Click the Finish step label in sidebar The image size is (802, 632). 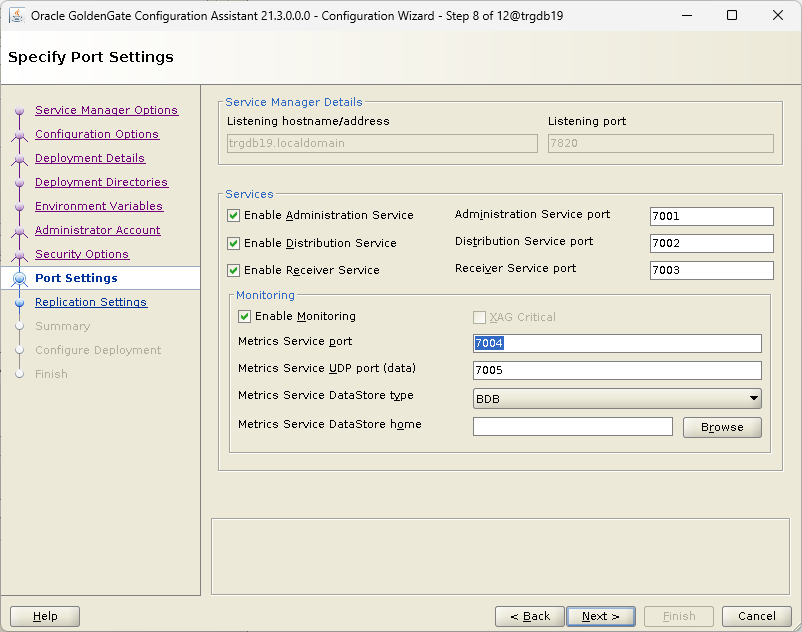51,374
